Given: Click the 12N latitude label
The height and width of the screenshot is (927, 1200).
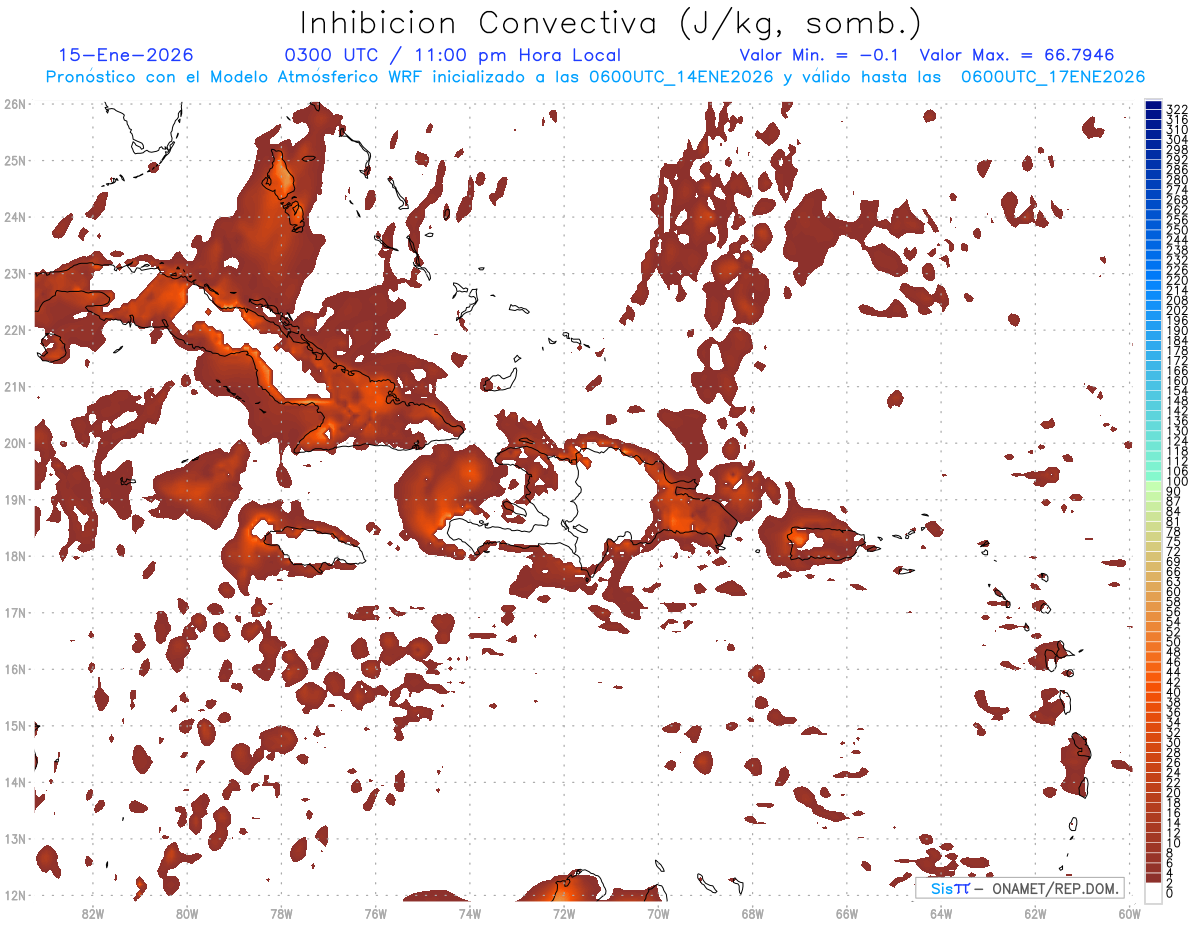Looking at the screenshot, I should (x=15, y=894).
